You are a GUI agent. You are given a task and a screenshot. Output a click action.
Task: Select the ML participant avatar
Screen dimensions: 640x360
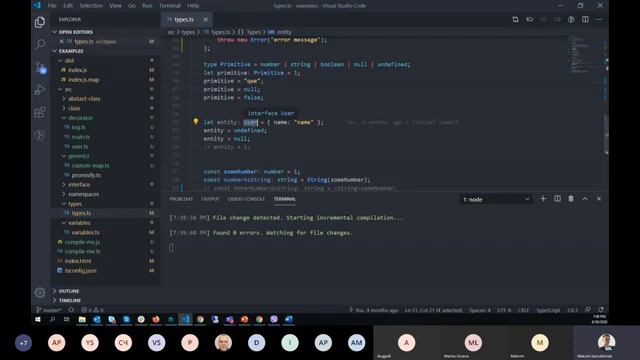click(473, 343)
